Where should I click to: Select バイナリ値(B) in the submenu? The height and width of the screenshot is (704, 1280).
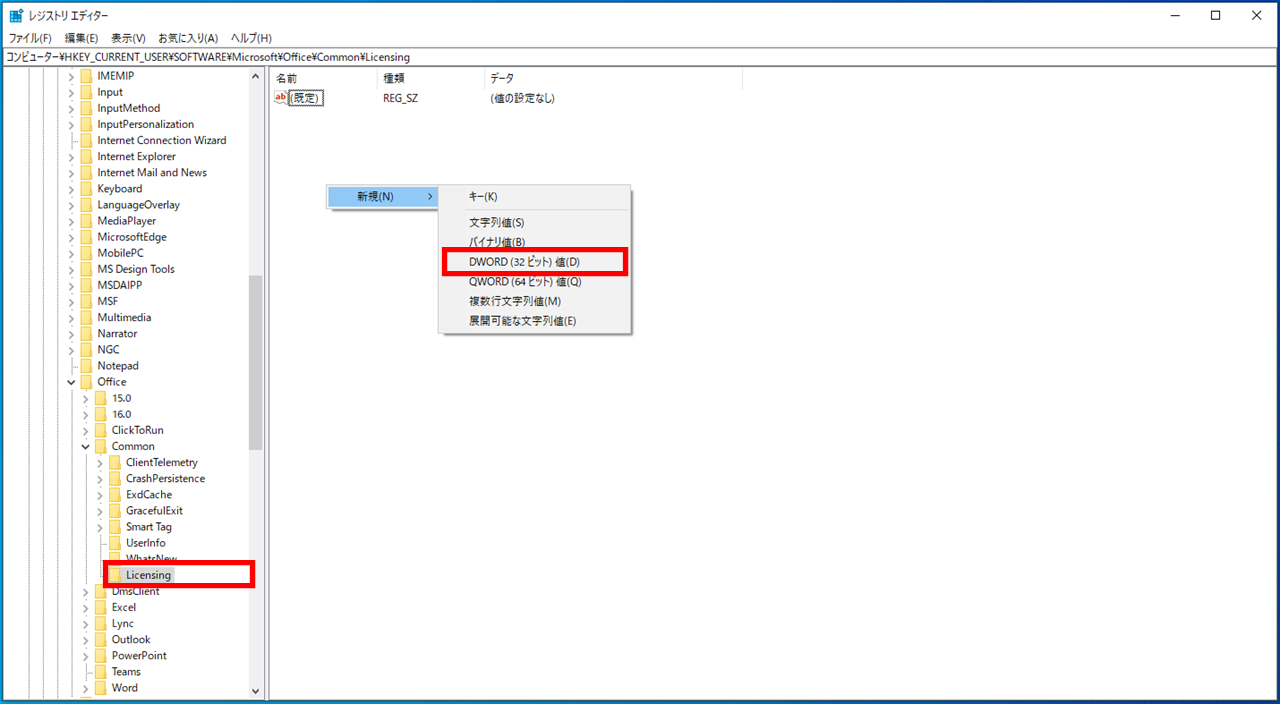[x=534, y=242]
